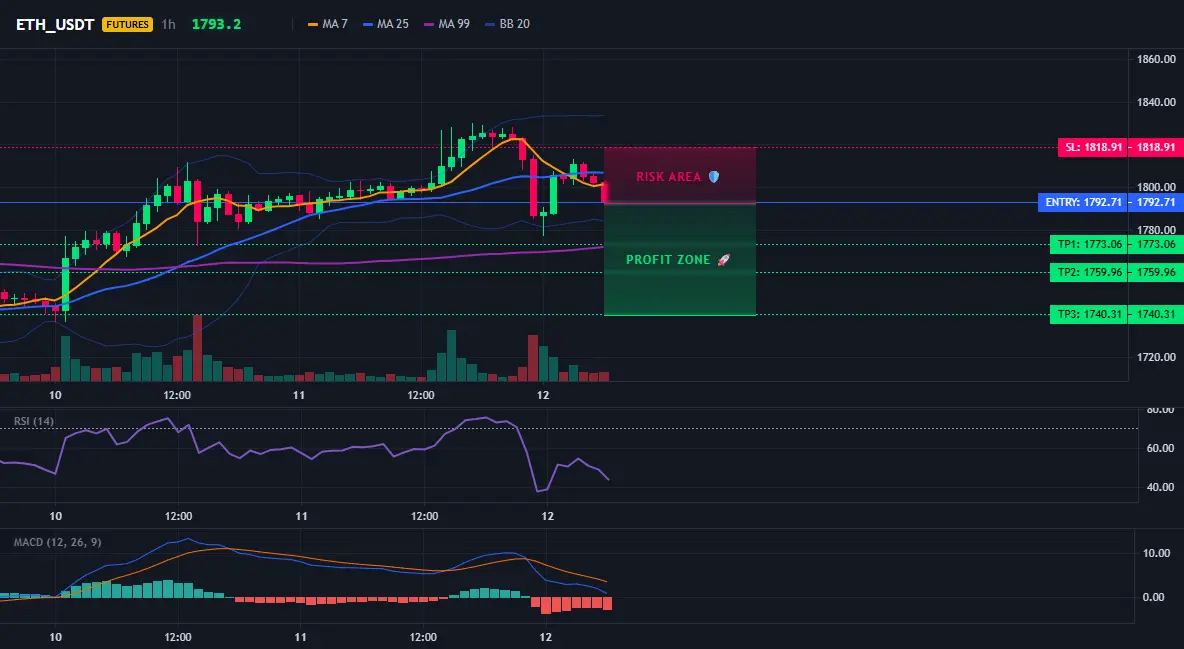Viewport: 1184px width, 649px height.
Task: Click the FUTURES badge
Action: click(x=128, y=24)
